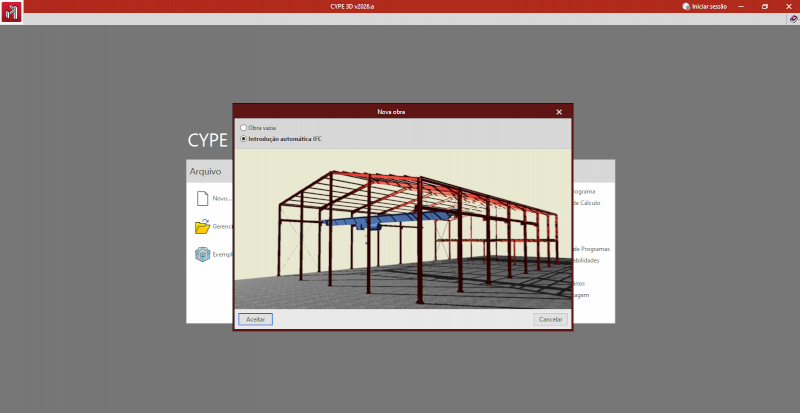This screenshot has height=413, width=800.
Task: Click the Nova obra dialog title bar
Action: [391, 111]
